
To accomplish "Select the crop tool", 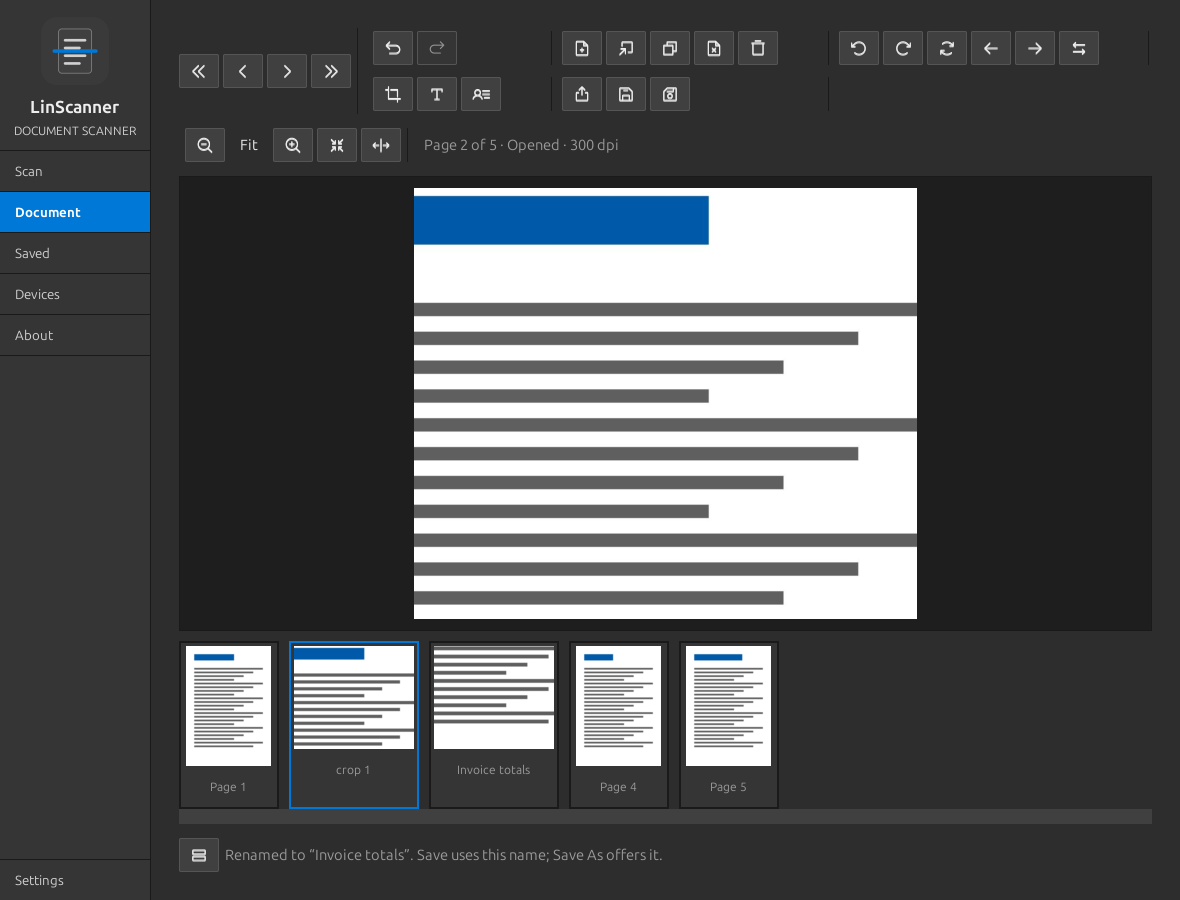I will tap(393, 94).
